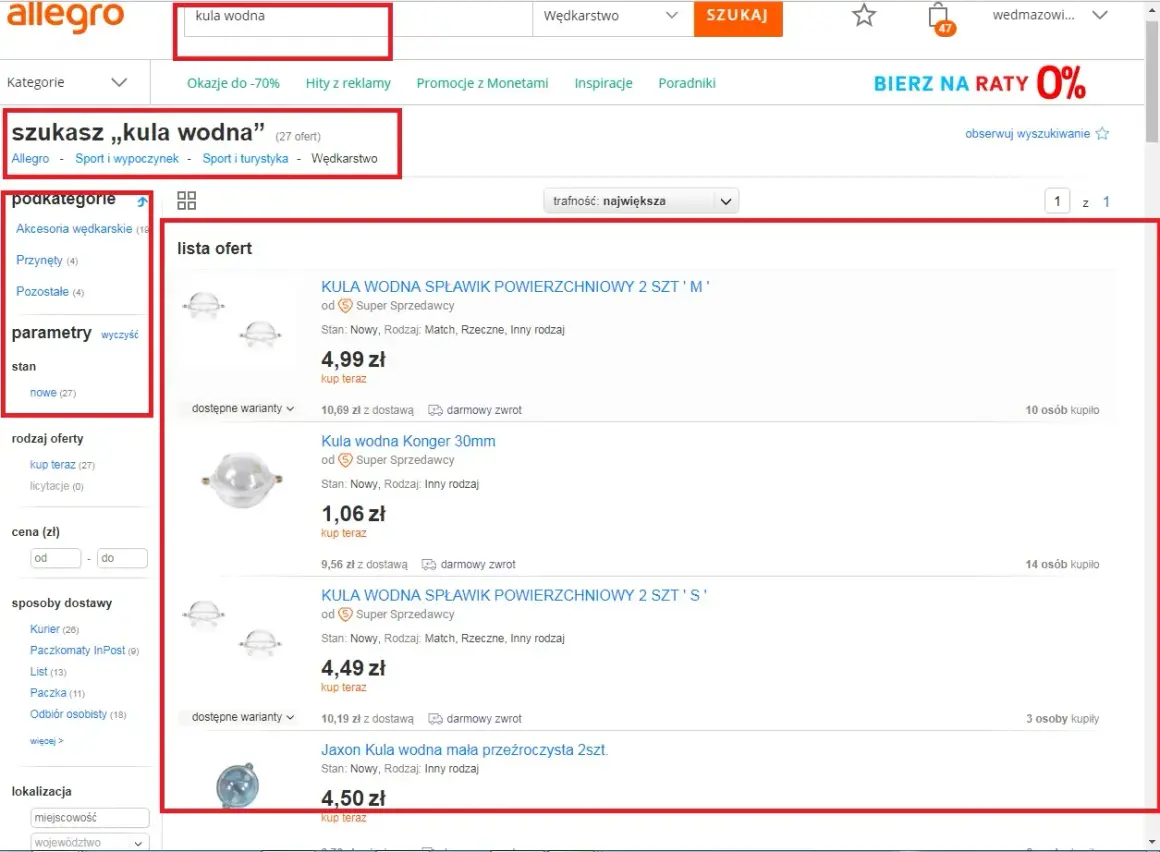Image resolution: width=1160 pixels, height=852 pixels.
Task: Open Jaxon kula wodna thumbnail
Action: pos(237,785)
